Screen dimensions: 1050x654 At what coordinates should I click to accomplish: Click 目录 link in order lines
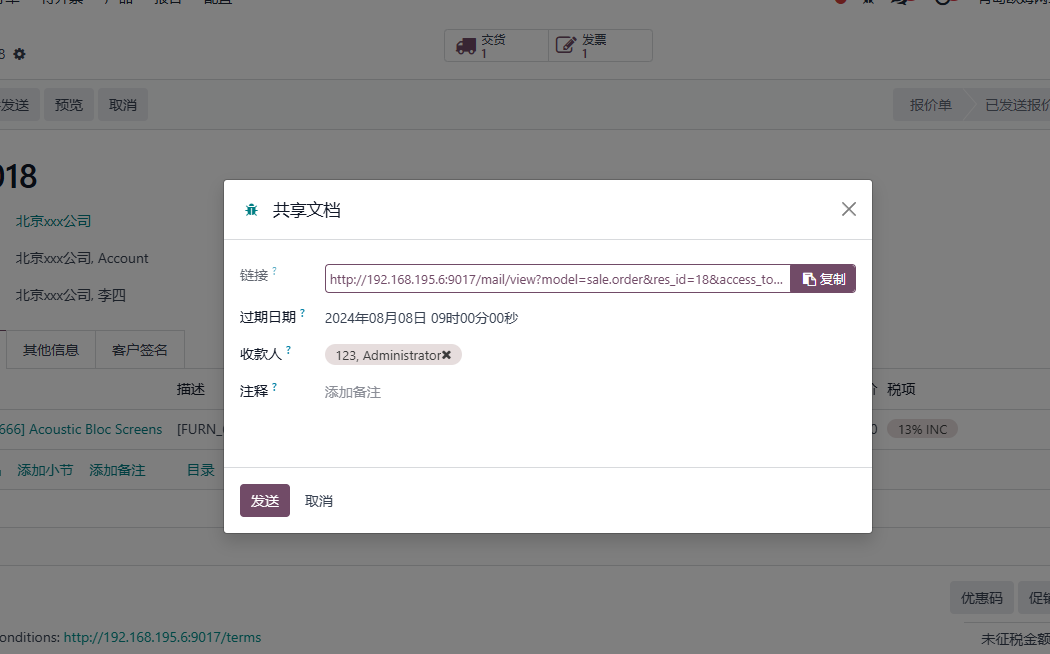tap(201, 470)
